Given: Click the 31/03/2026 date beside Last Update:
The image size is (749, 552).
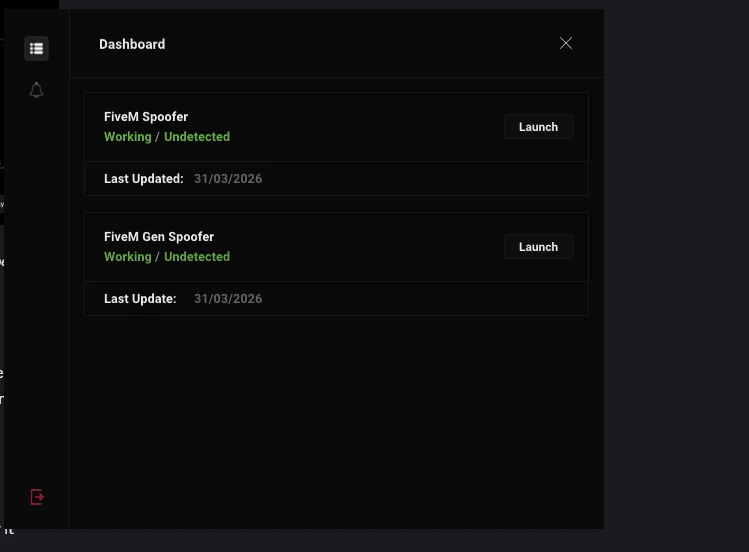Looking at the screenshot, I should [x=228, y=298].
